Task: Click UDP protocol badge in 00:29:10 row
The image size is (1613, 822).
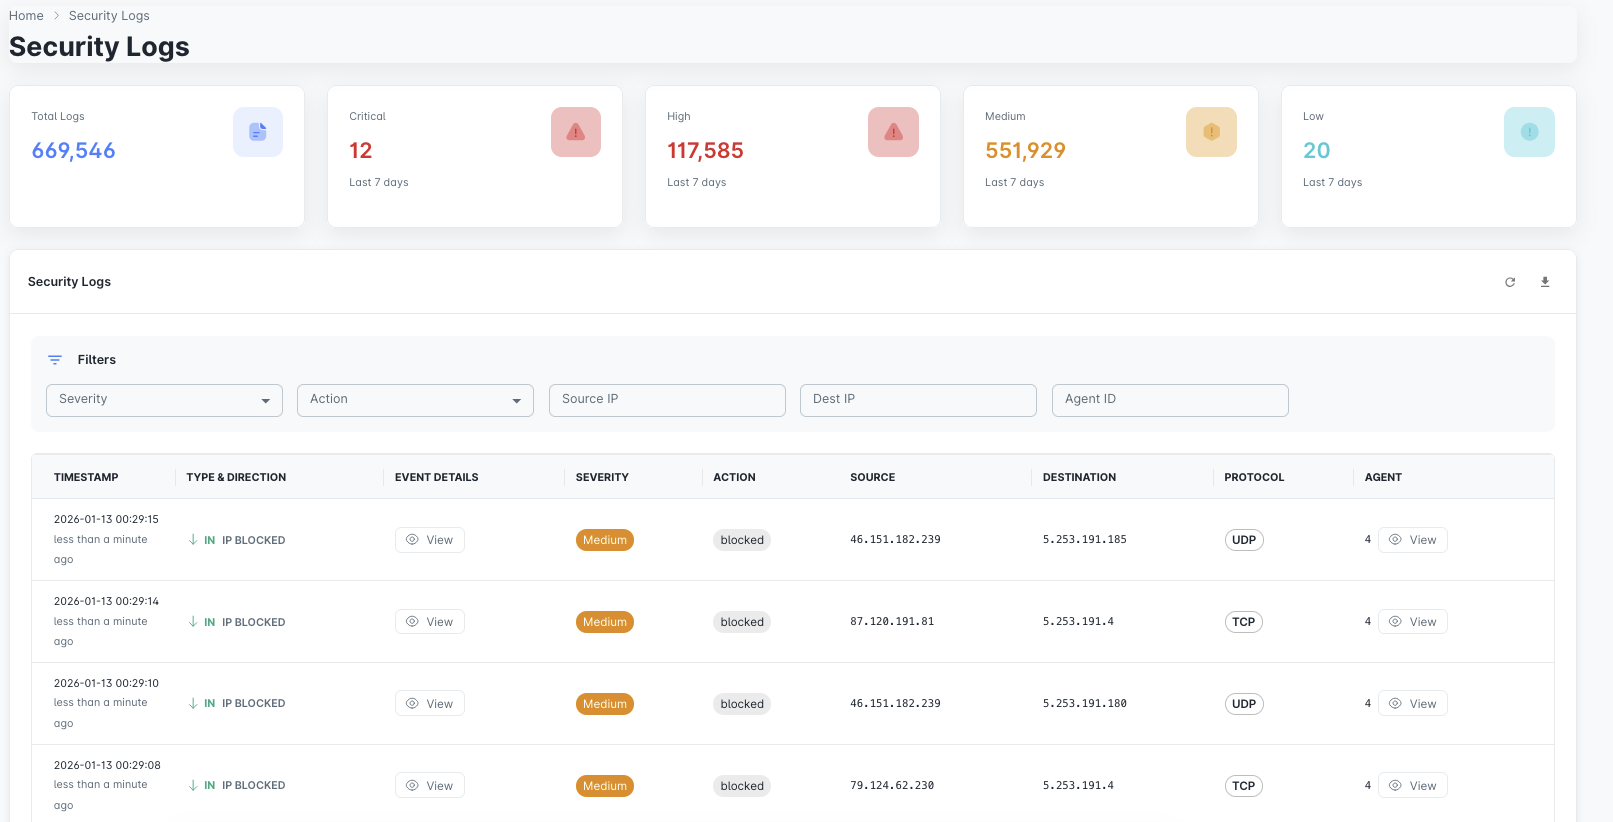Action: click(1244, 704)
